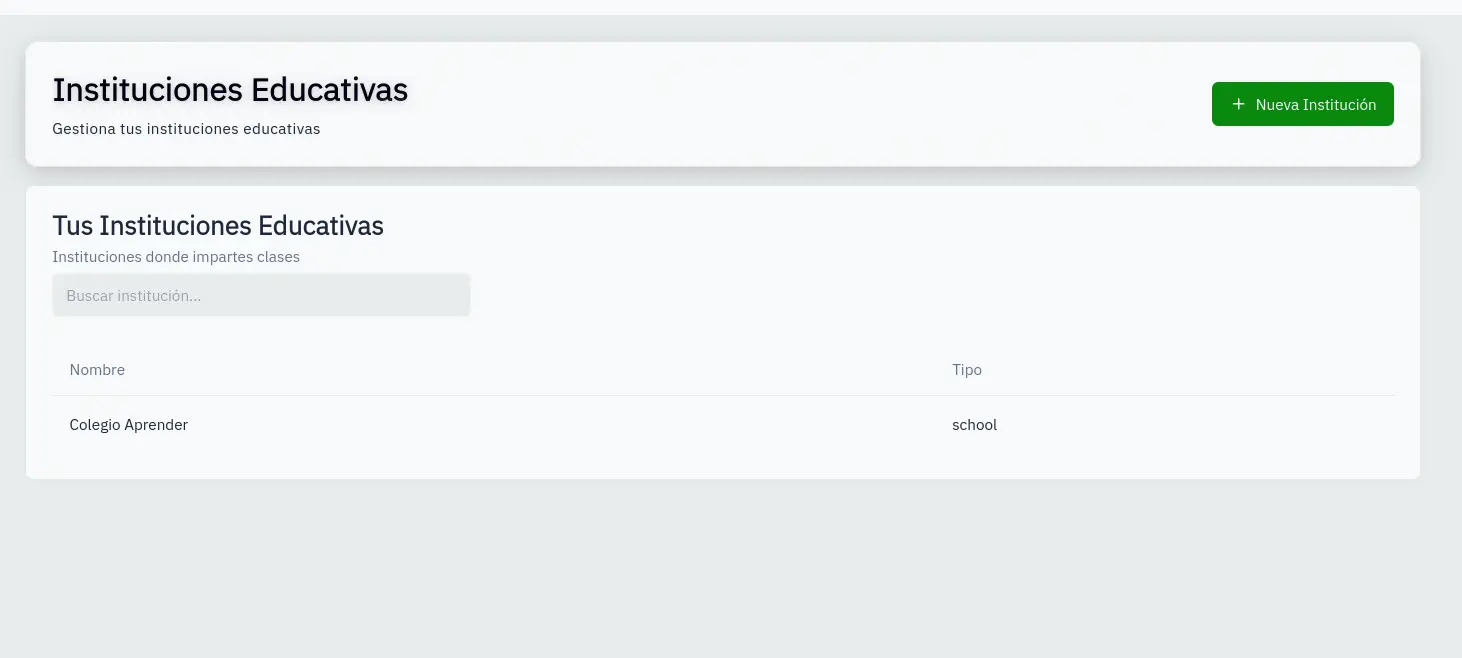Click the top white bar strip
This screenshot has width=1462, height=658.
(x=731, y=7)
